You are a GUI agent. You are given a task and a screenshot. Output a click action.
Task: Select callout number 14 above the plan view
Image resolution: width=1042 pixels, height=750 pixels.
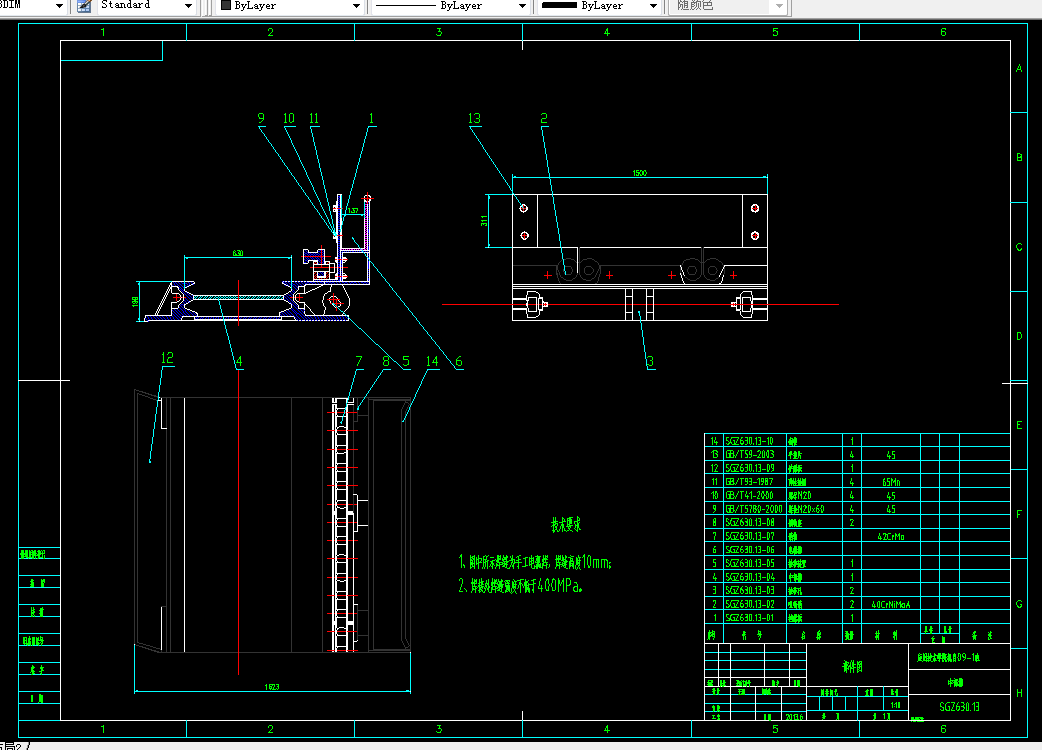click(432, 361)
